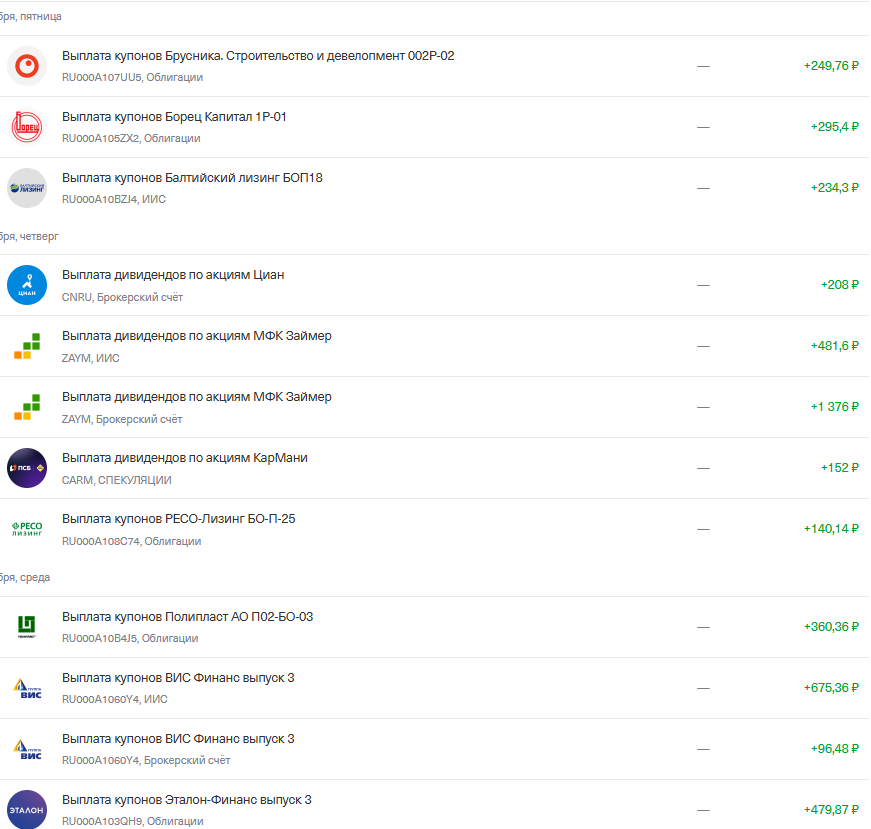Click the Полипласт logo icon

coord(27,627)
